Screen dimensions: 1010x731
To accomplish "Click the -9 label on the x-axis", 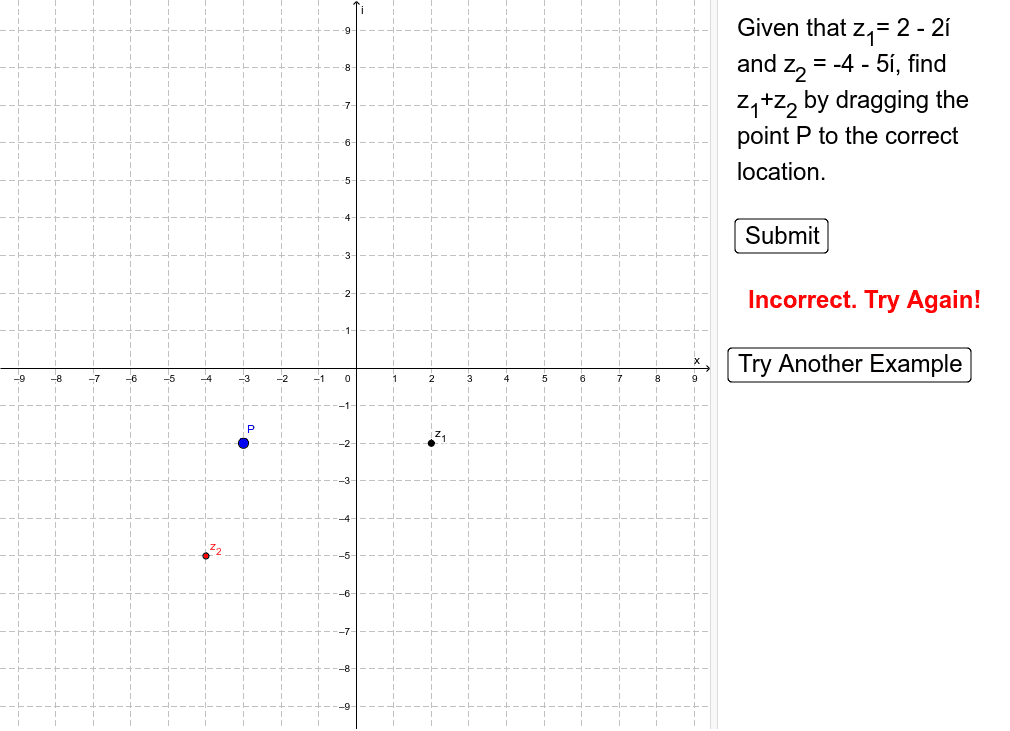I will point(21,379).
